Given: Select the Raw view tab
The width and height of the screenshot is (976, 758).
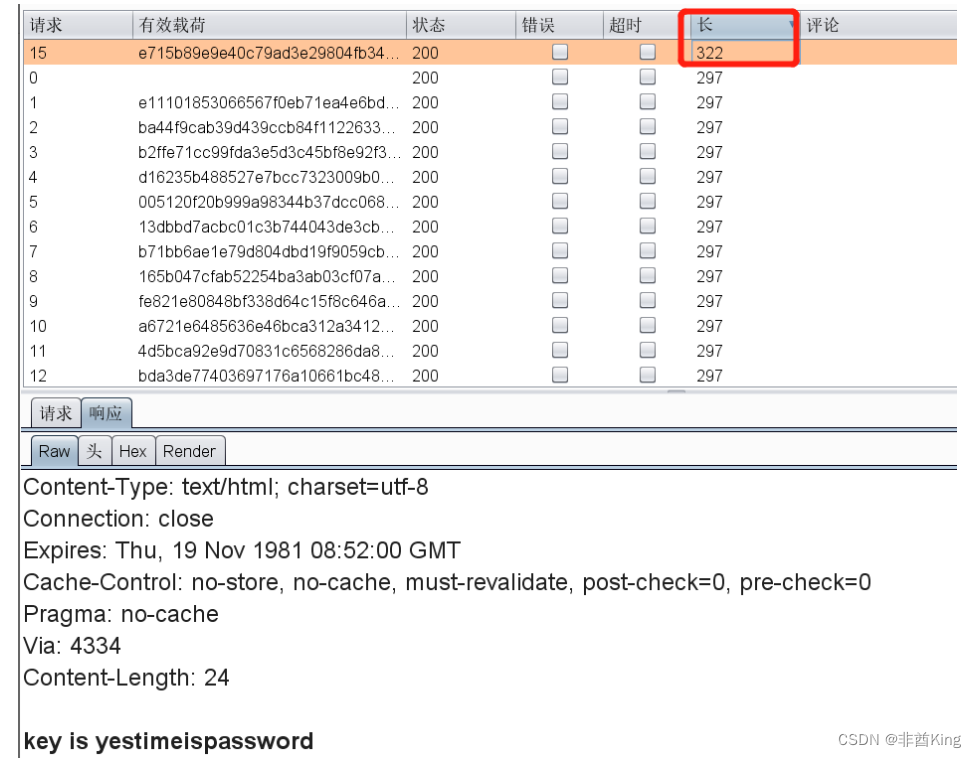Looking at the screenshot, I should click(54, 451).
